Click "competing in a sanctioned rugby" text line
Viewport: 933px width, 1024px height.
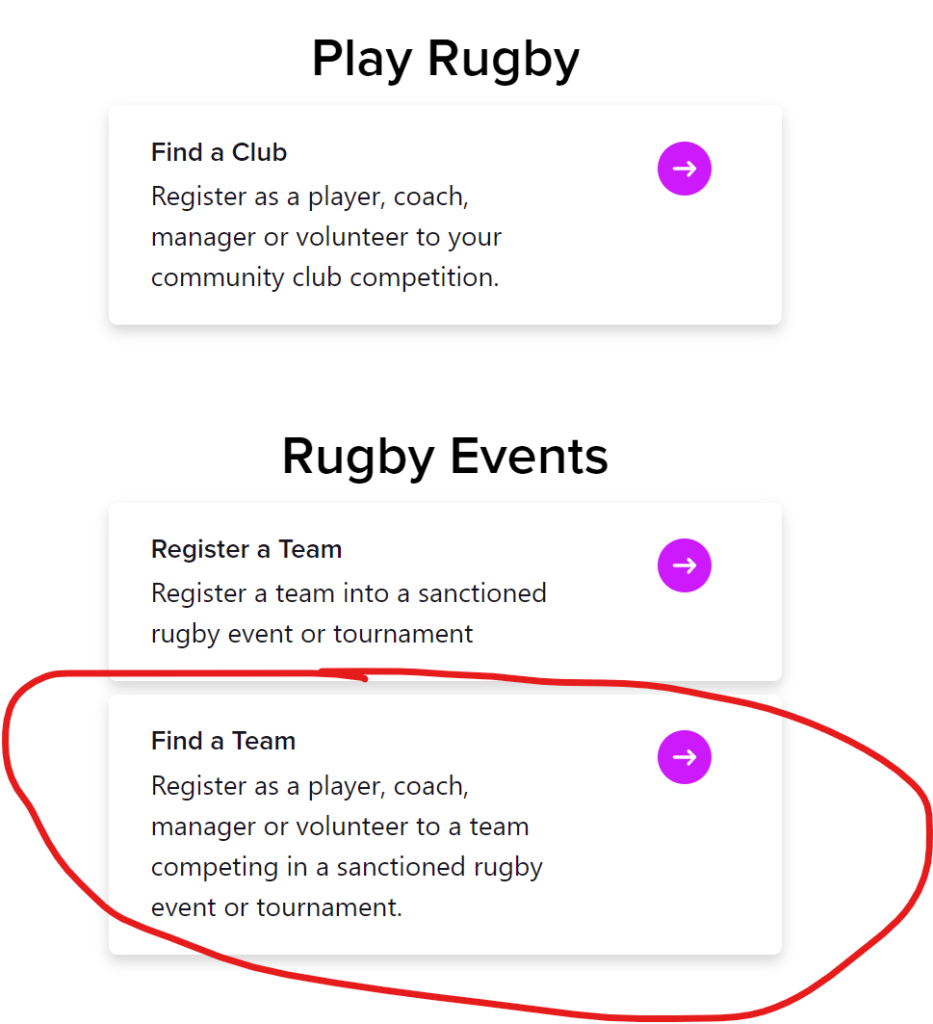click(346, 867)
